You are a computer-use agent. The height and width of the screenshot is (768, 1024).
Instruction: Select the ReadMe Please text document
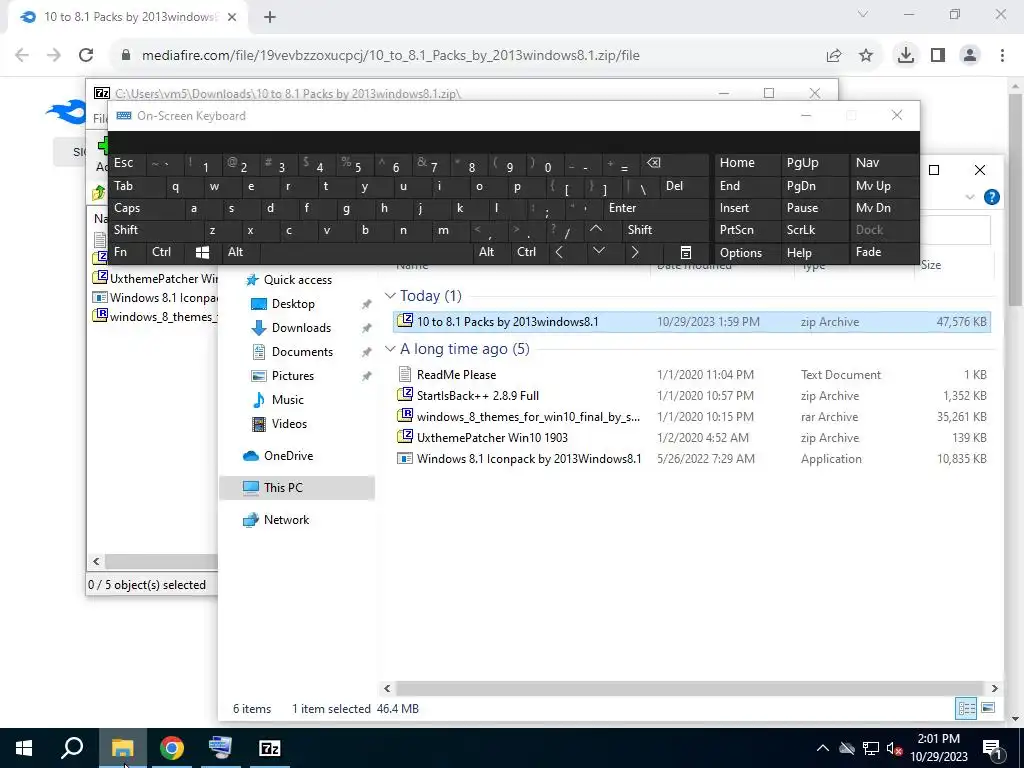692,375
